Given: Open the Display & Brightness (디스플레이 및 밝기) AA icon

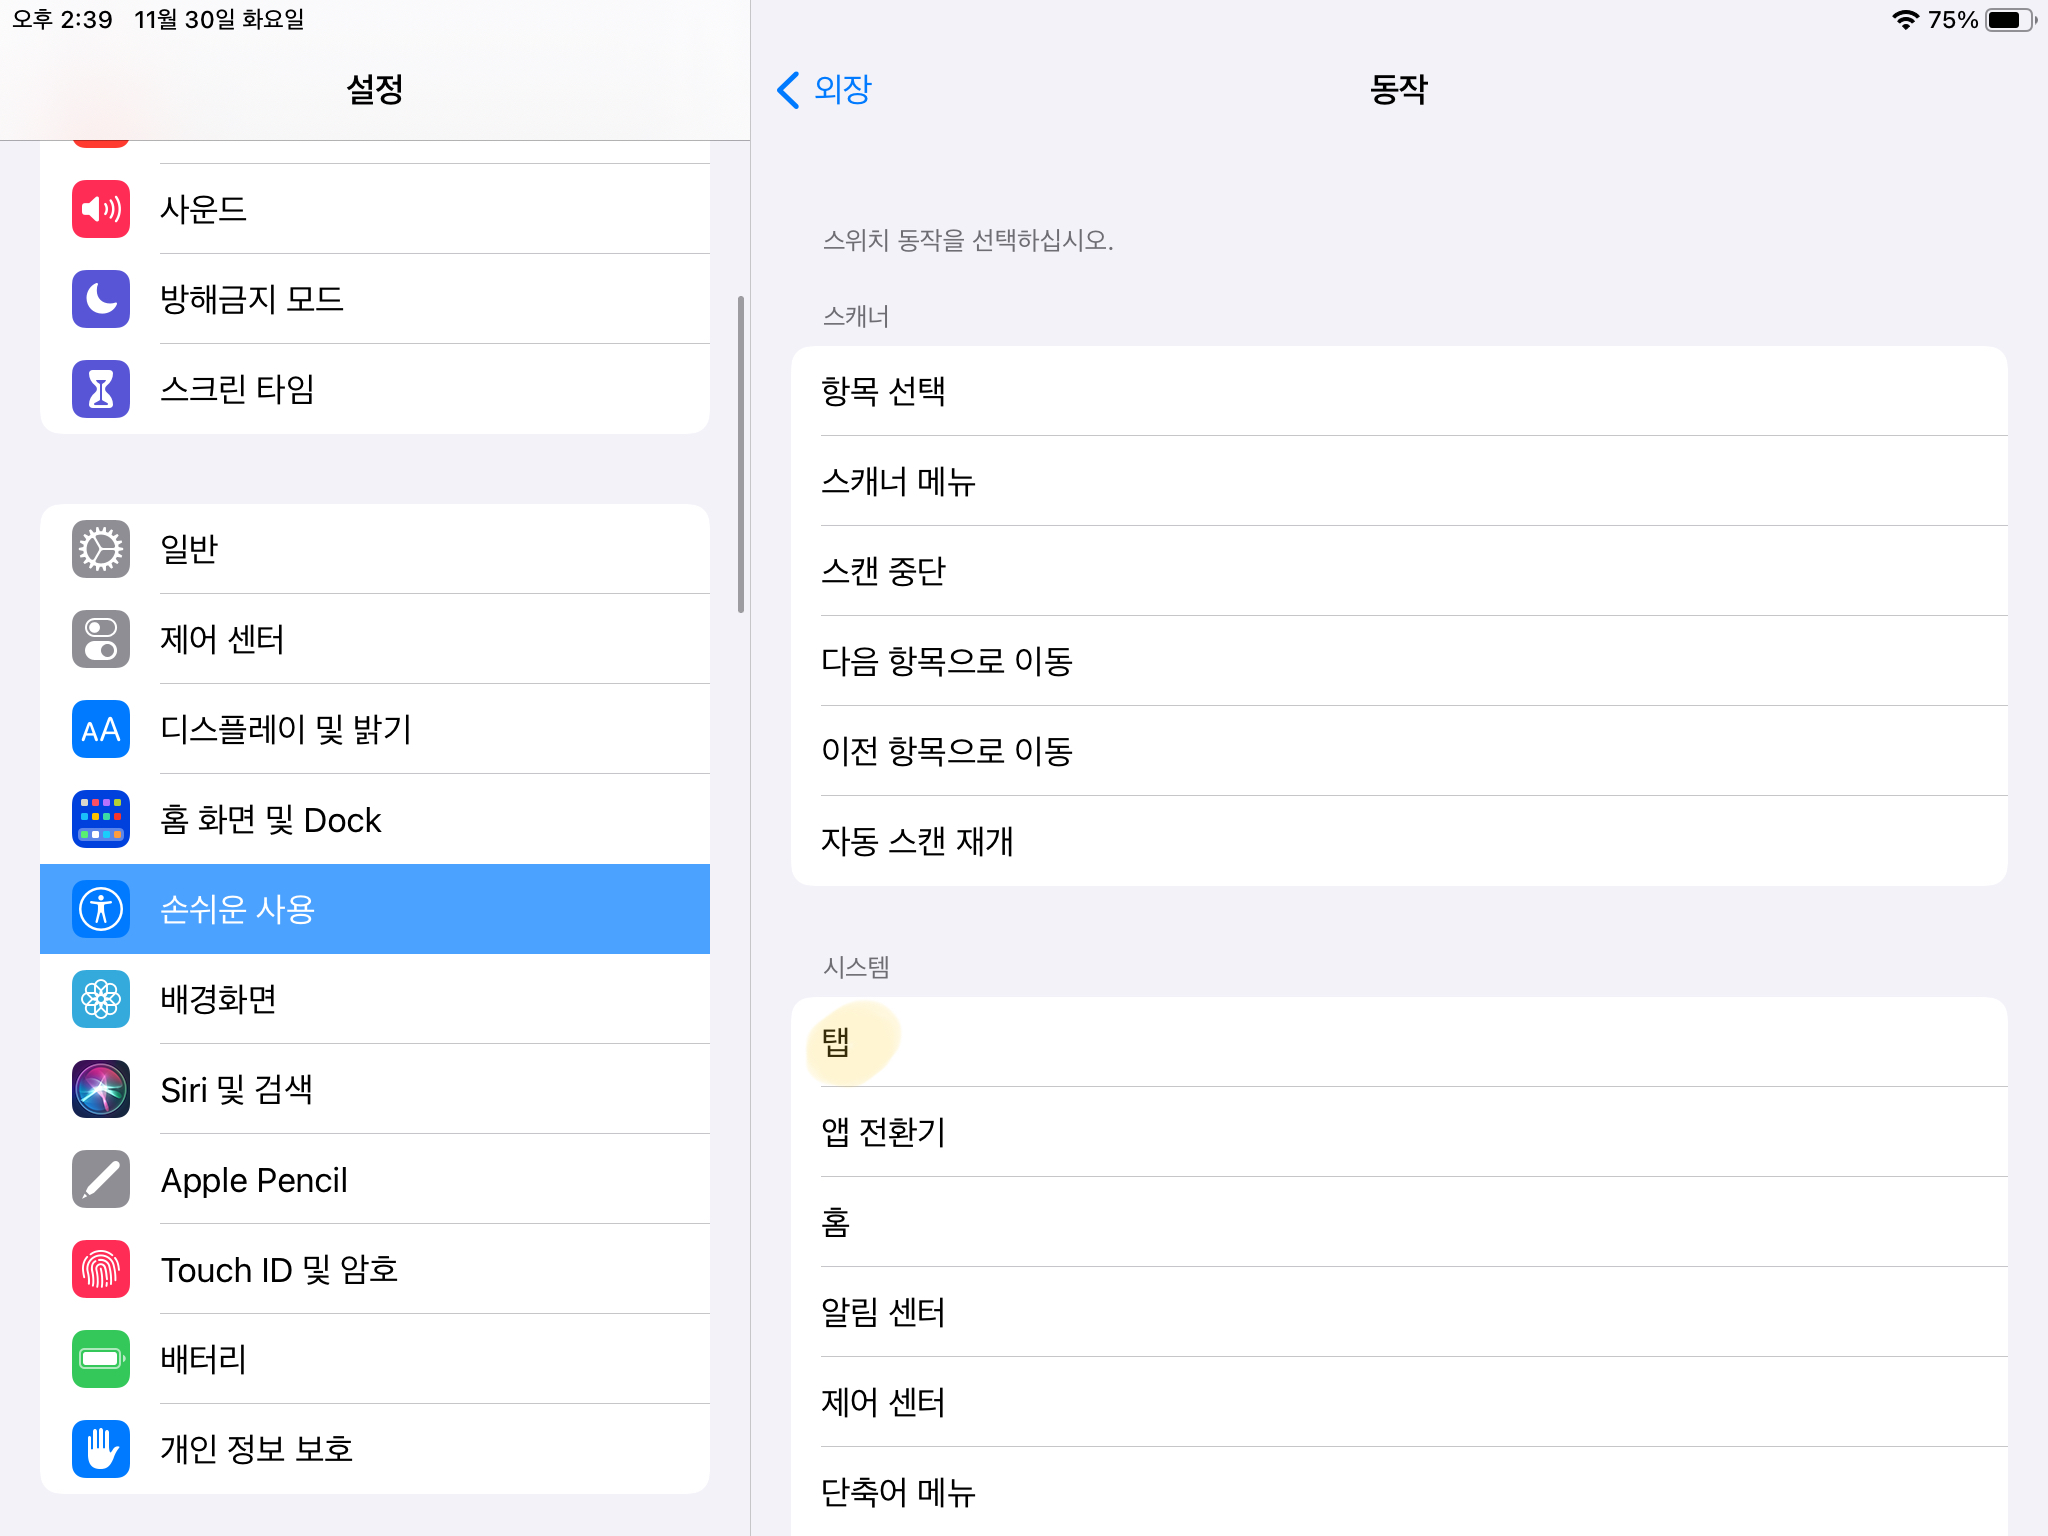Looking at the screenshot, I should (101, 729).
